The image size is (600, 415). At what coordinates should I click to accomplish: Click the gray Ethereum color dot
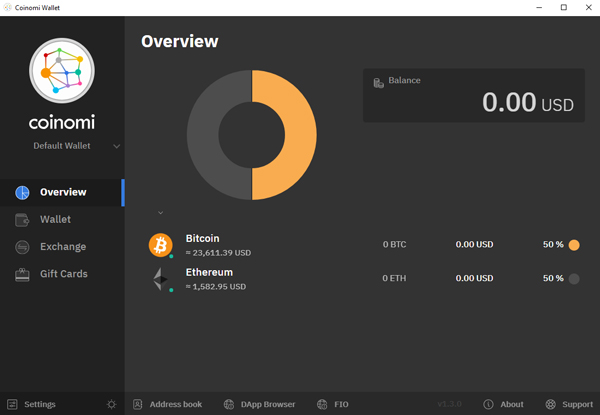(x=574, y=279)
